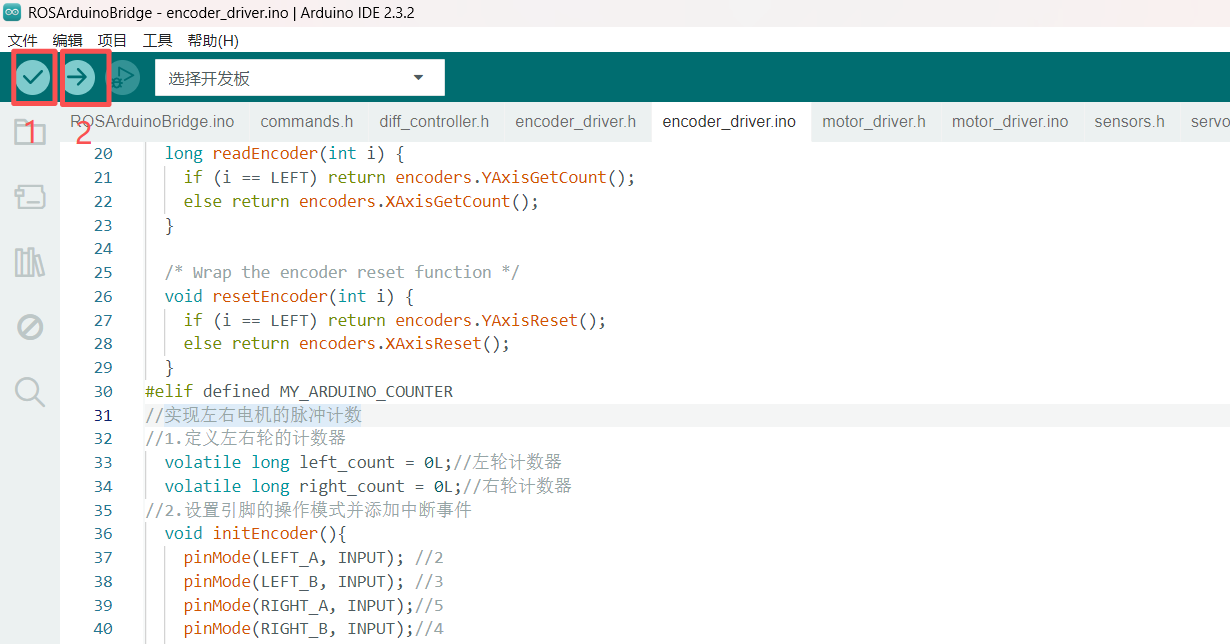Click the Upload arrow button
The width and height of the screenshot is (1230, 644).
[x=79, y=77]
